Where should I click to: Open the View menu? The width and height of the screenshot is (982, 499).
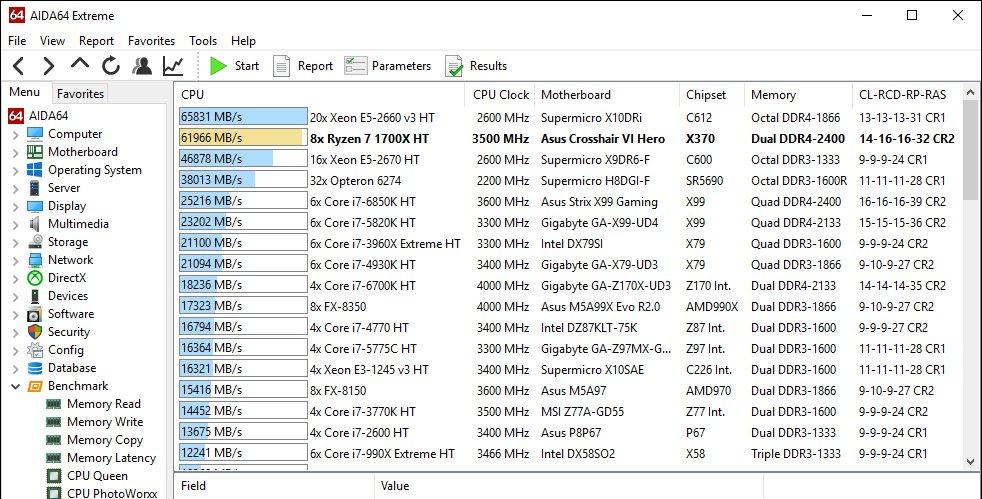click(x=52, y=41)
